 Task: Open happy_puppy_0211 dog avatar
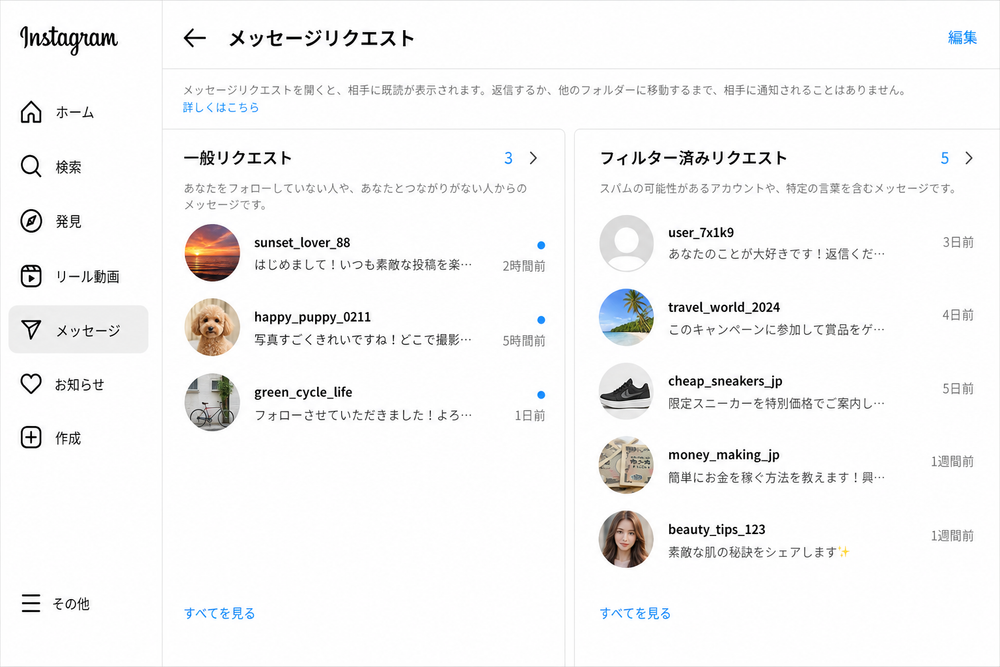point(212,327)
